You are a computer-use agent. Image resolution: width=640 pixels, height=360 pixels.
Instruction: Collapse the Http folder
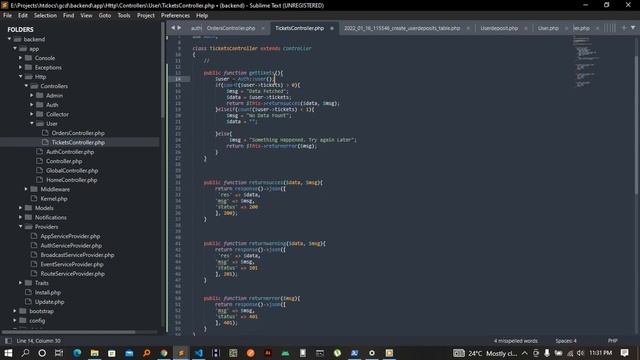coord(20,77)
